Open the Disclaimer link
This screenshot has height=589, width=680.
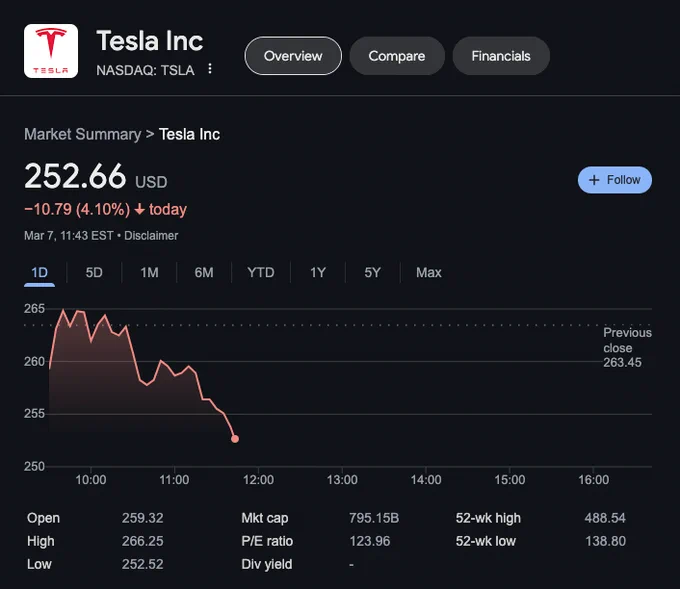151,236
